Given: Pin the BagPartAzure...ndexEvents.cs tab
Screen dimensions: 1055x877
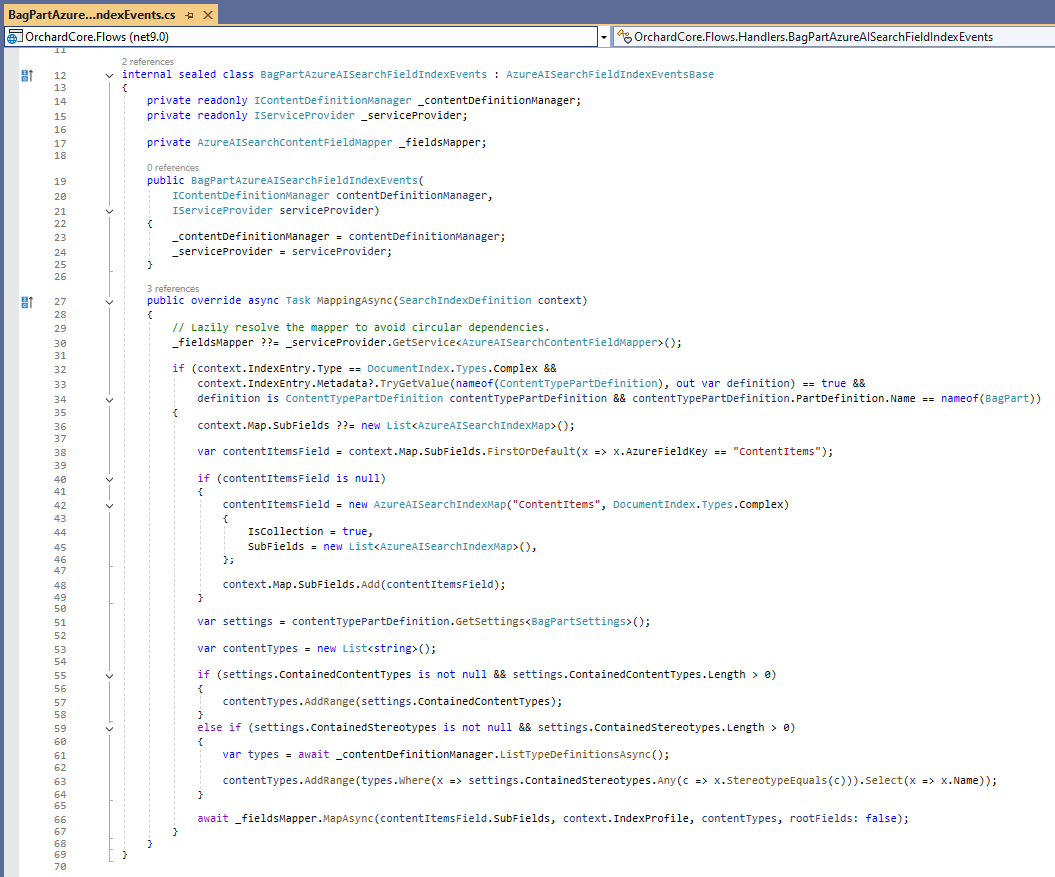Looking at the screenshot, I should pos(190,15).
